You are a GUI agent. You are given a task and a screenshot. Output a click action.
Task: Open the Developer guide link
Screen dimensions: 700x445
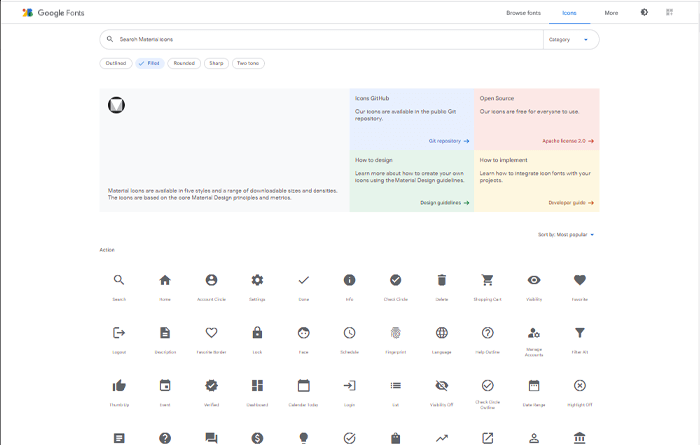click(x=571, y=203)
